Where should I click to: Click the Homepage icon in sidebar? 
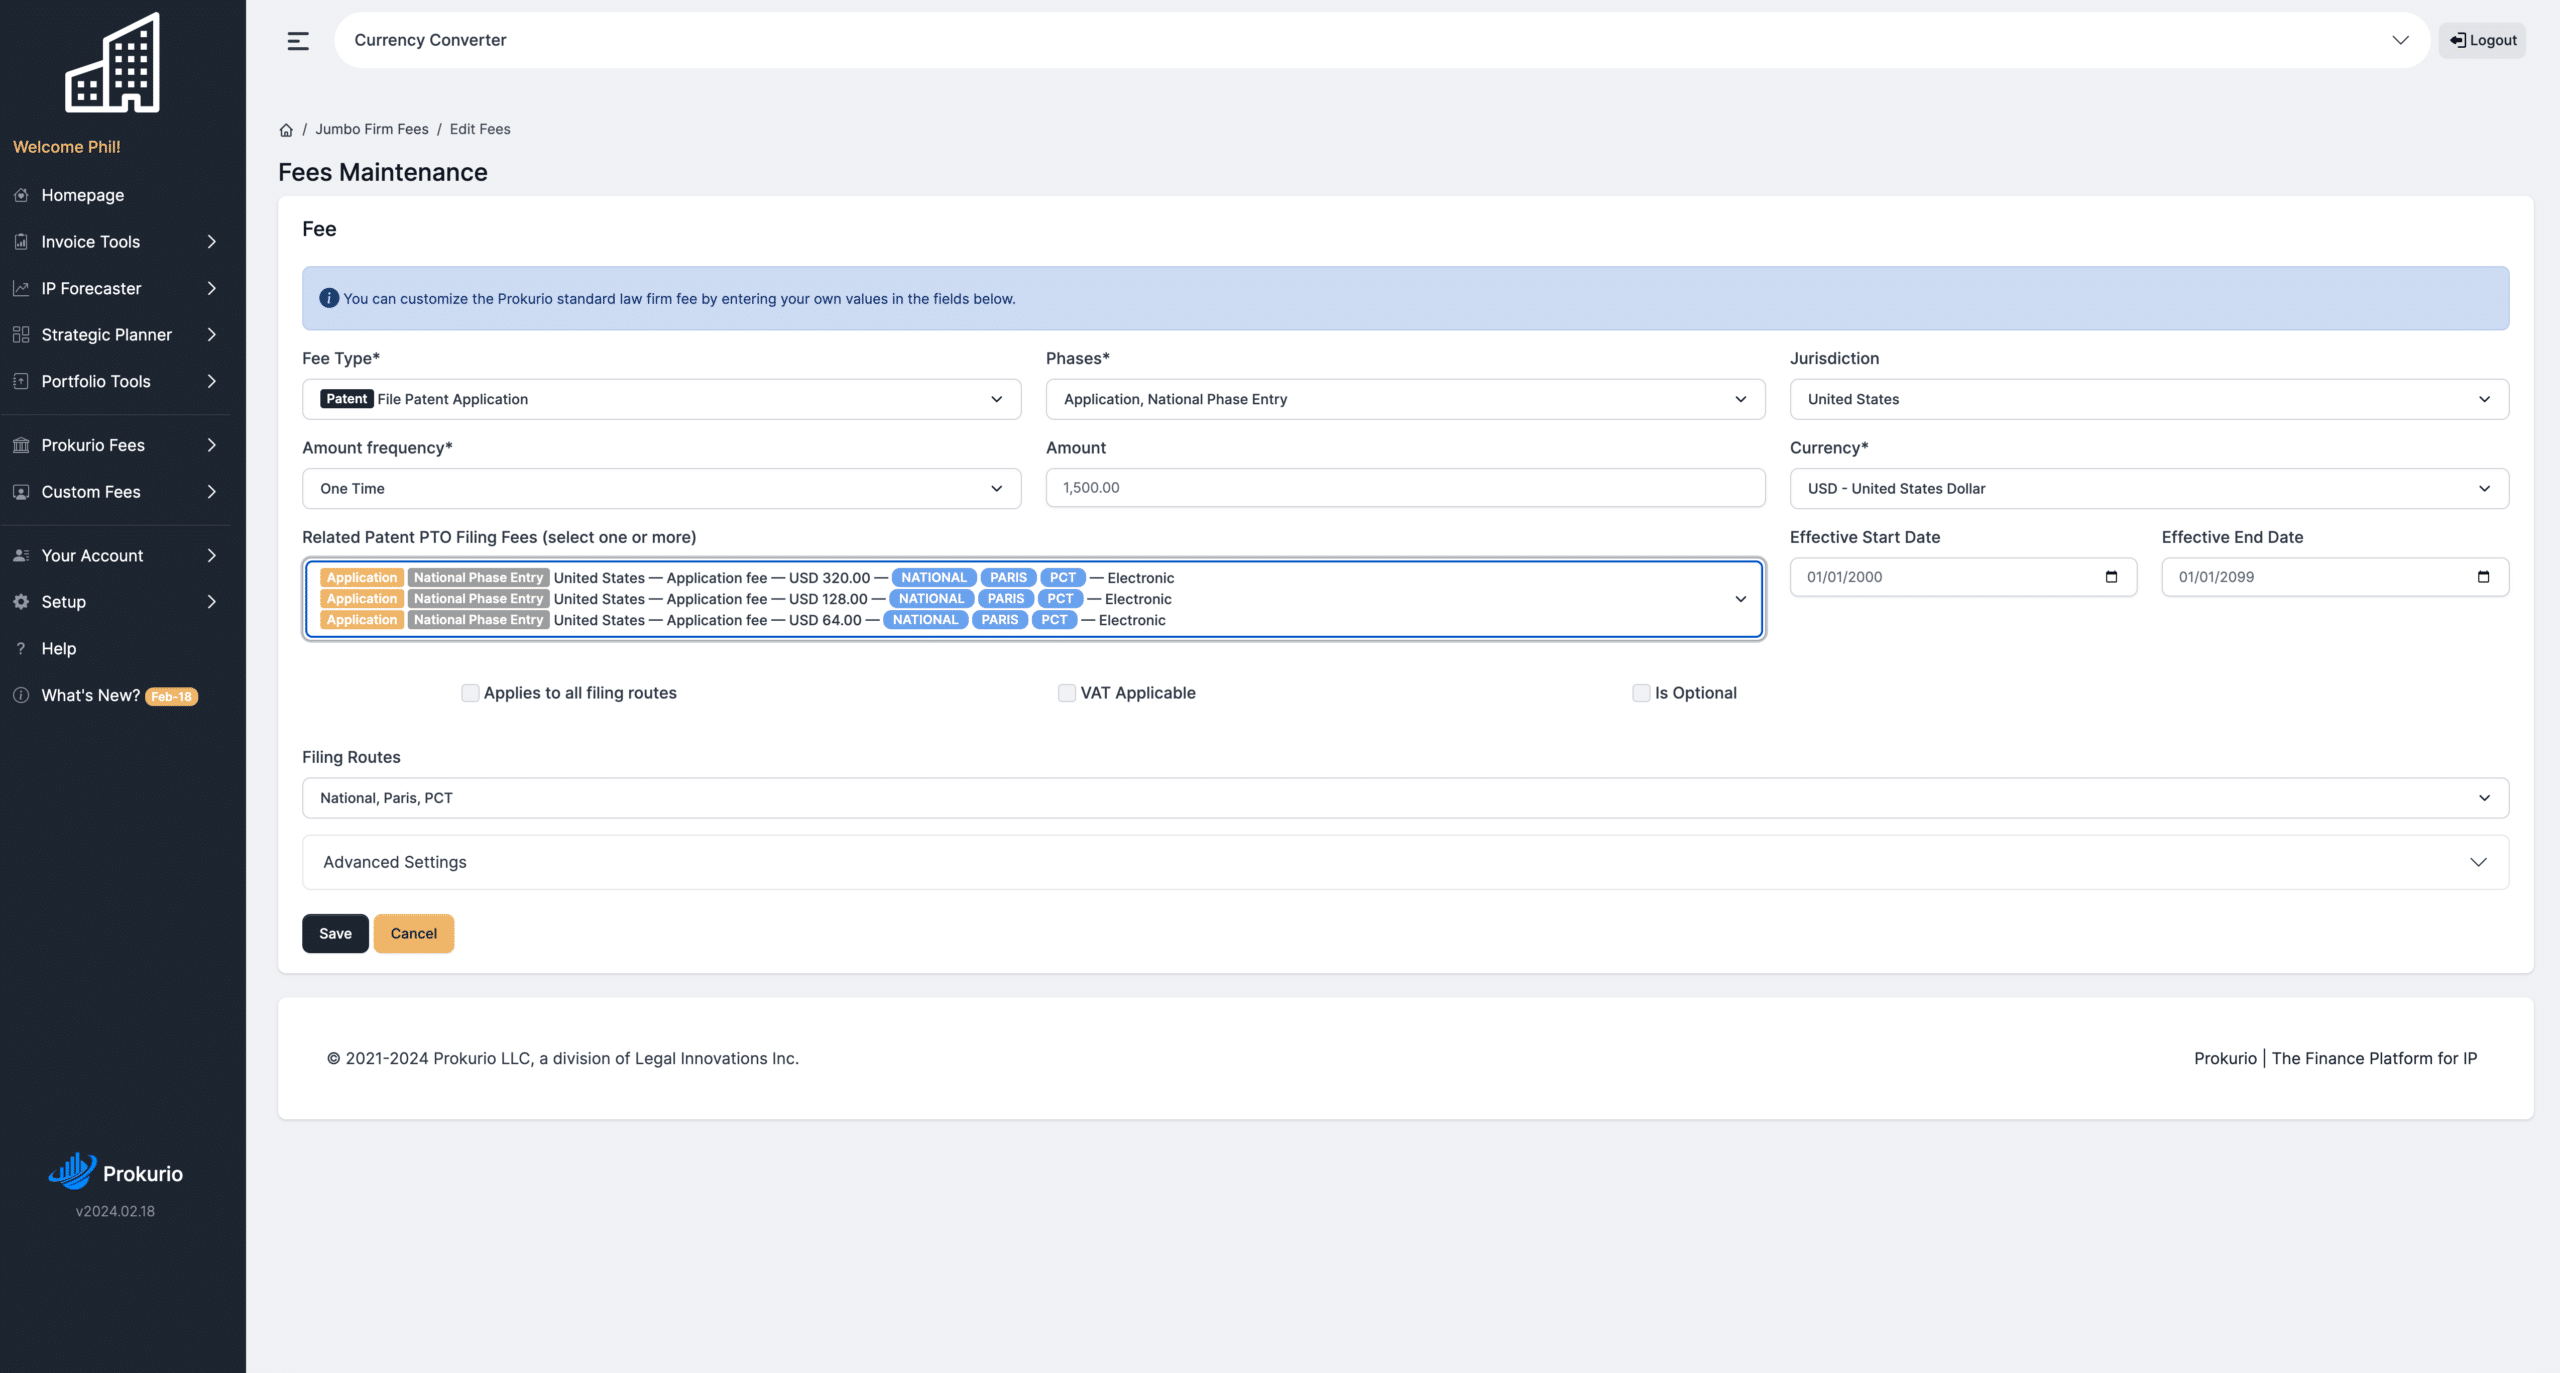tap(21, 195)
